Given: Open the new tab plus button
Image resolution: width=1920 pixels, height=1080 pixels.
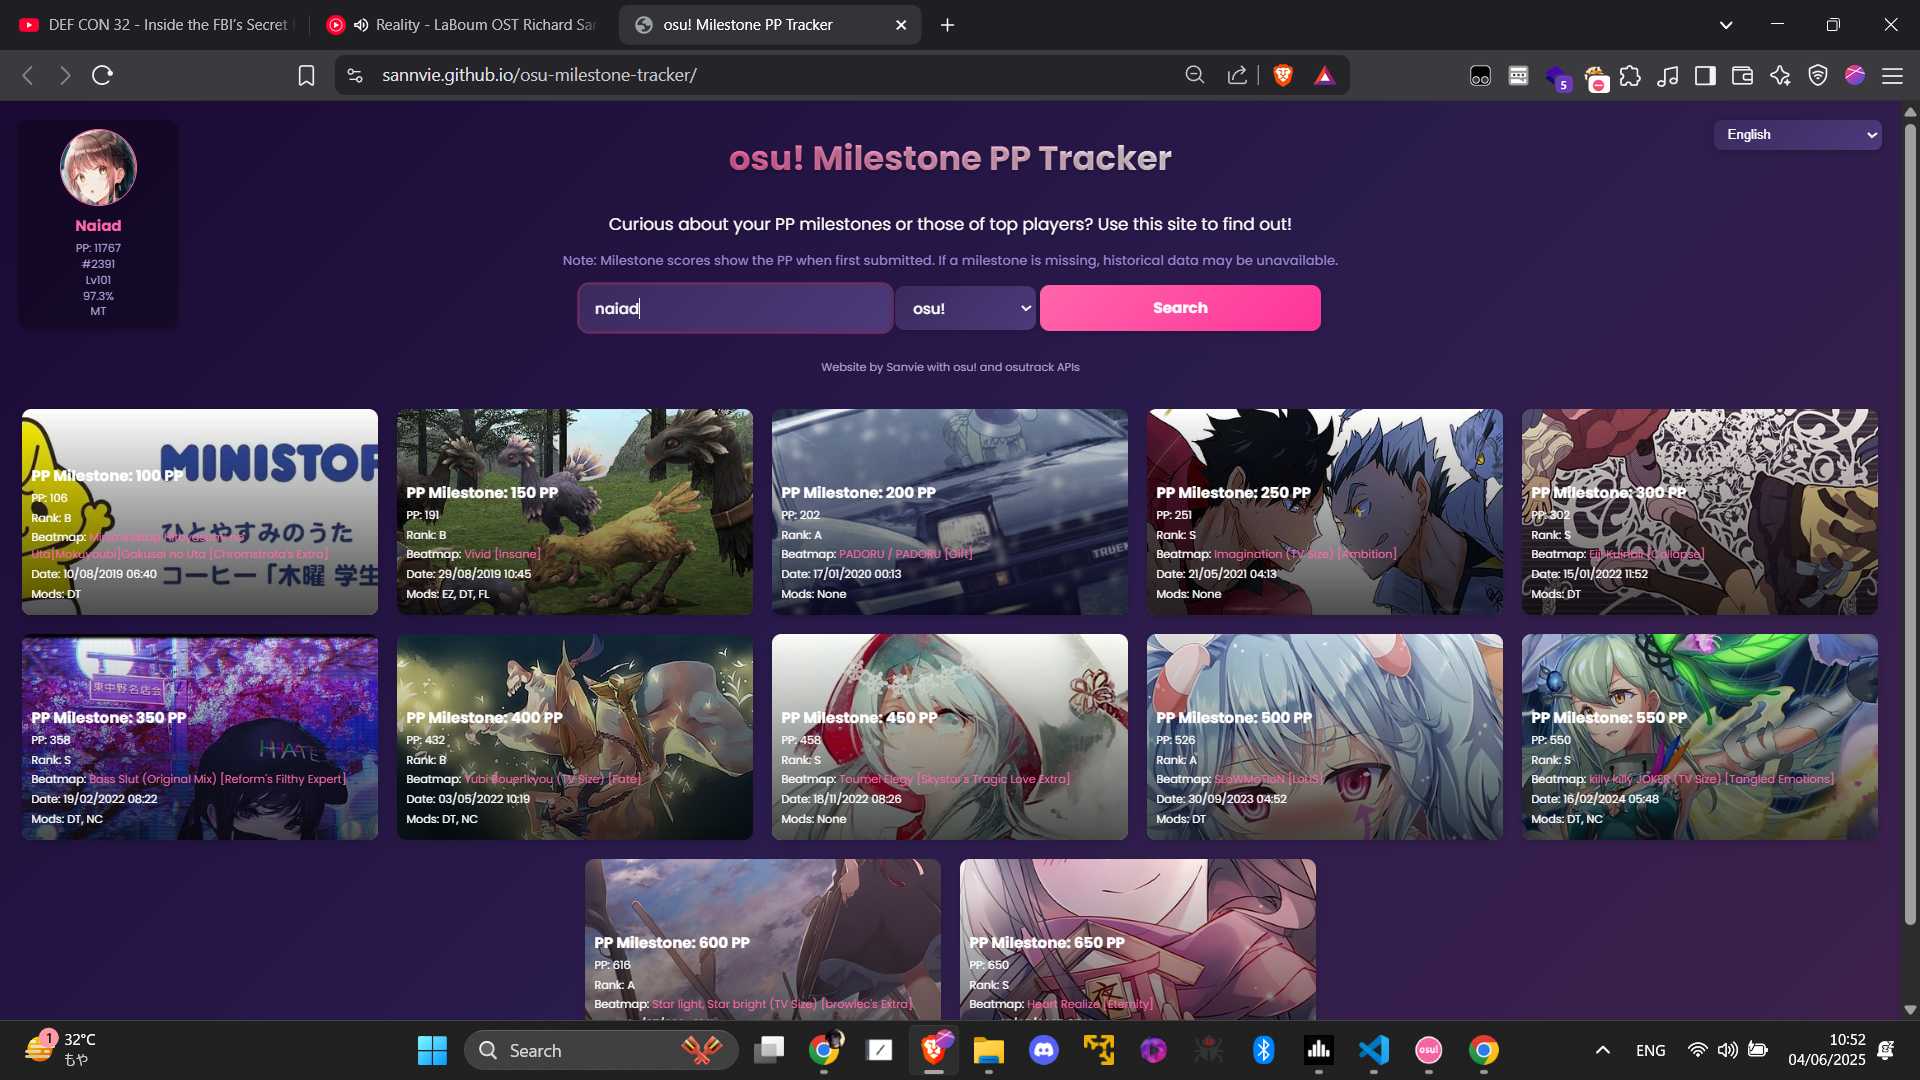Looking at the screenshot, I should pos(947,25).
